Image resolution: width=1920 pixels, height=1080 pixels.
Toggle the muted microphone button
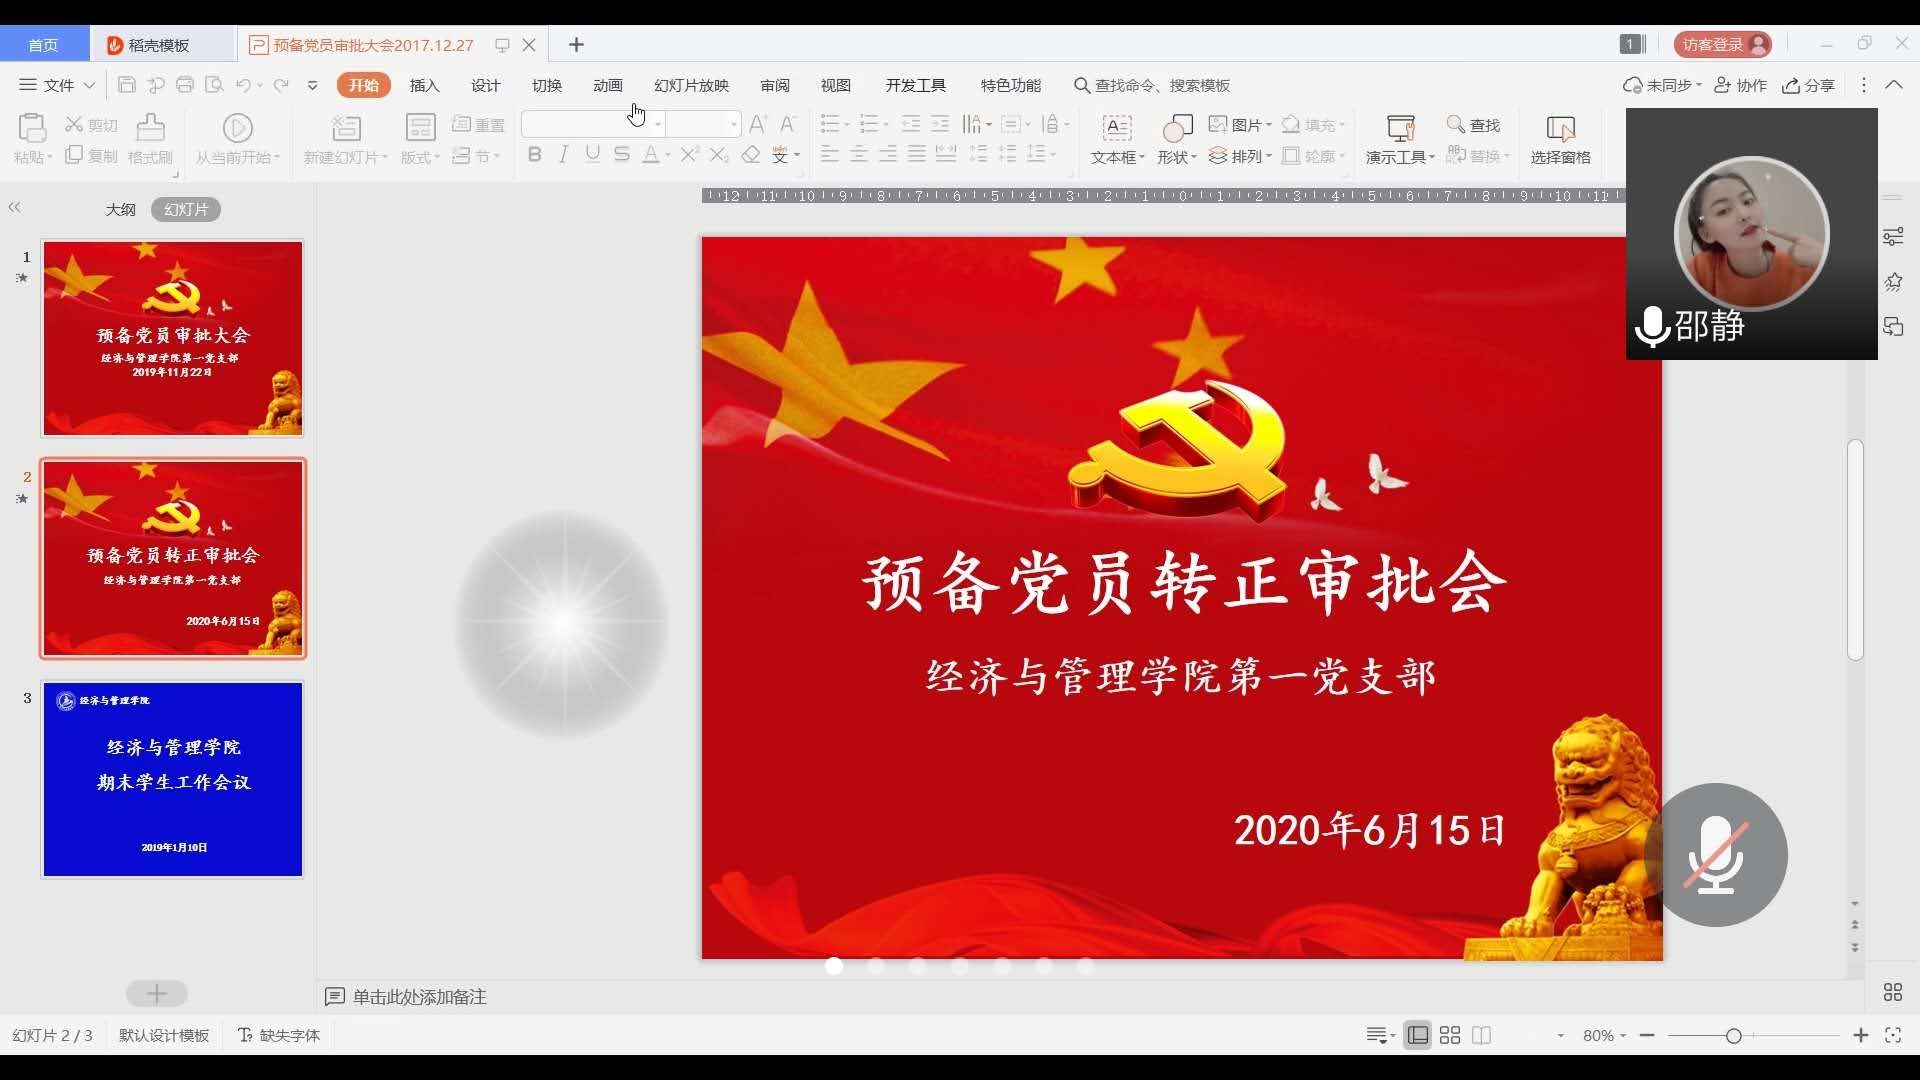click(1716, 855)
